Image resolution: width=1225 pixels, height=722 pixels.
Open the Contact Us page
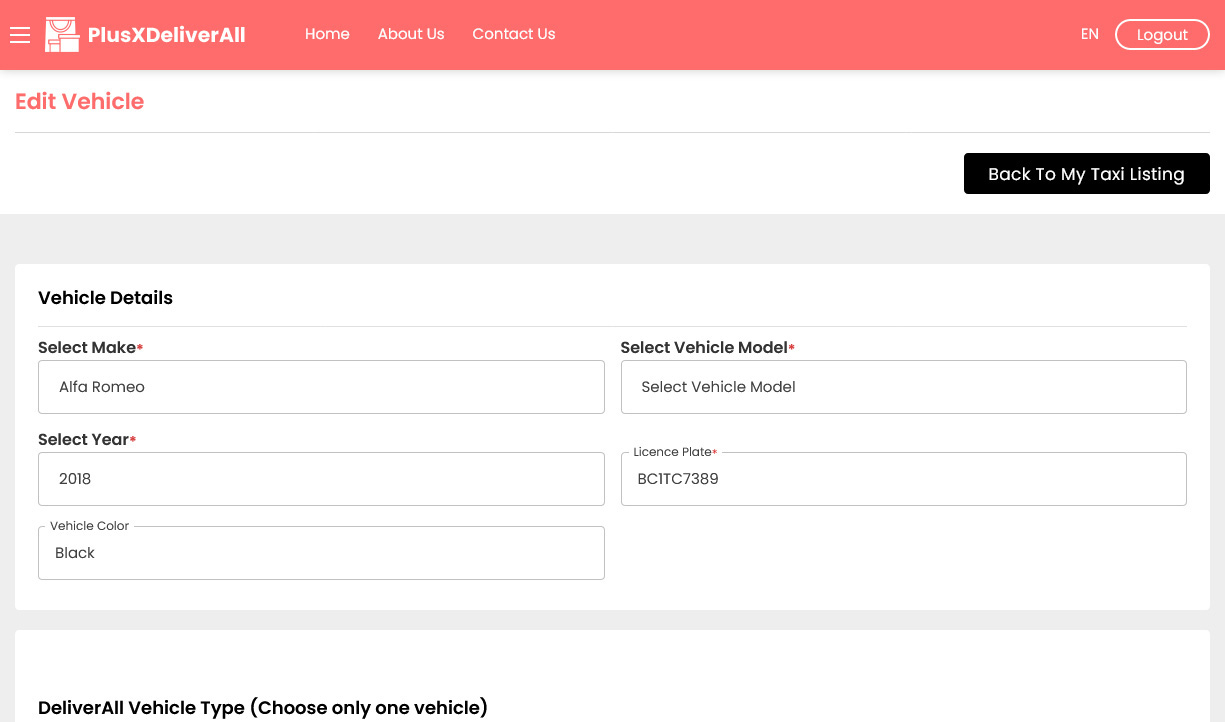coord(514,34)
